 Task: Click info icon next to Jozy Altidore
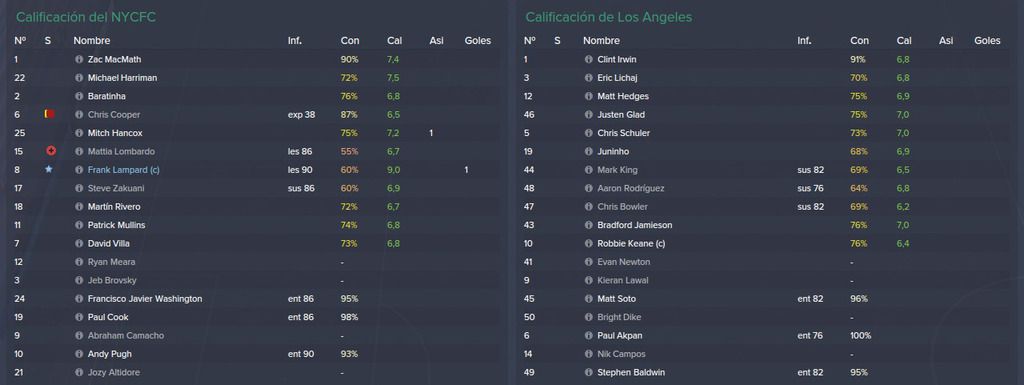pos(79,373)
